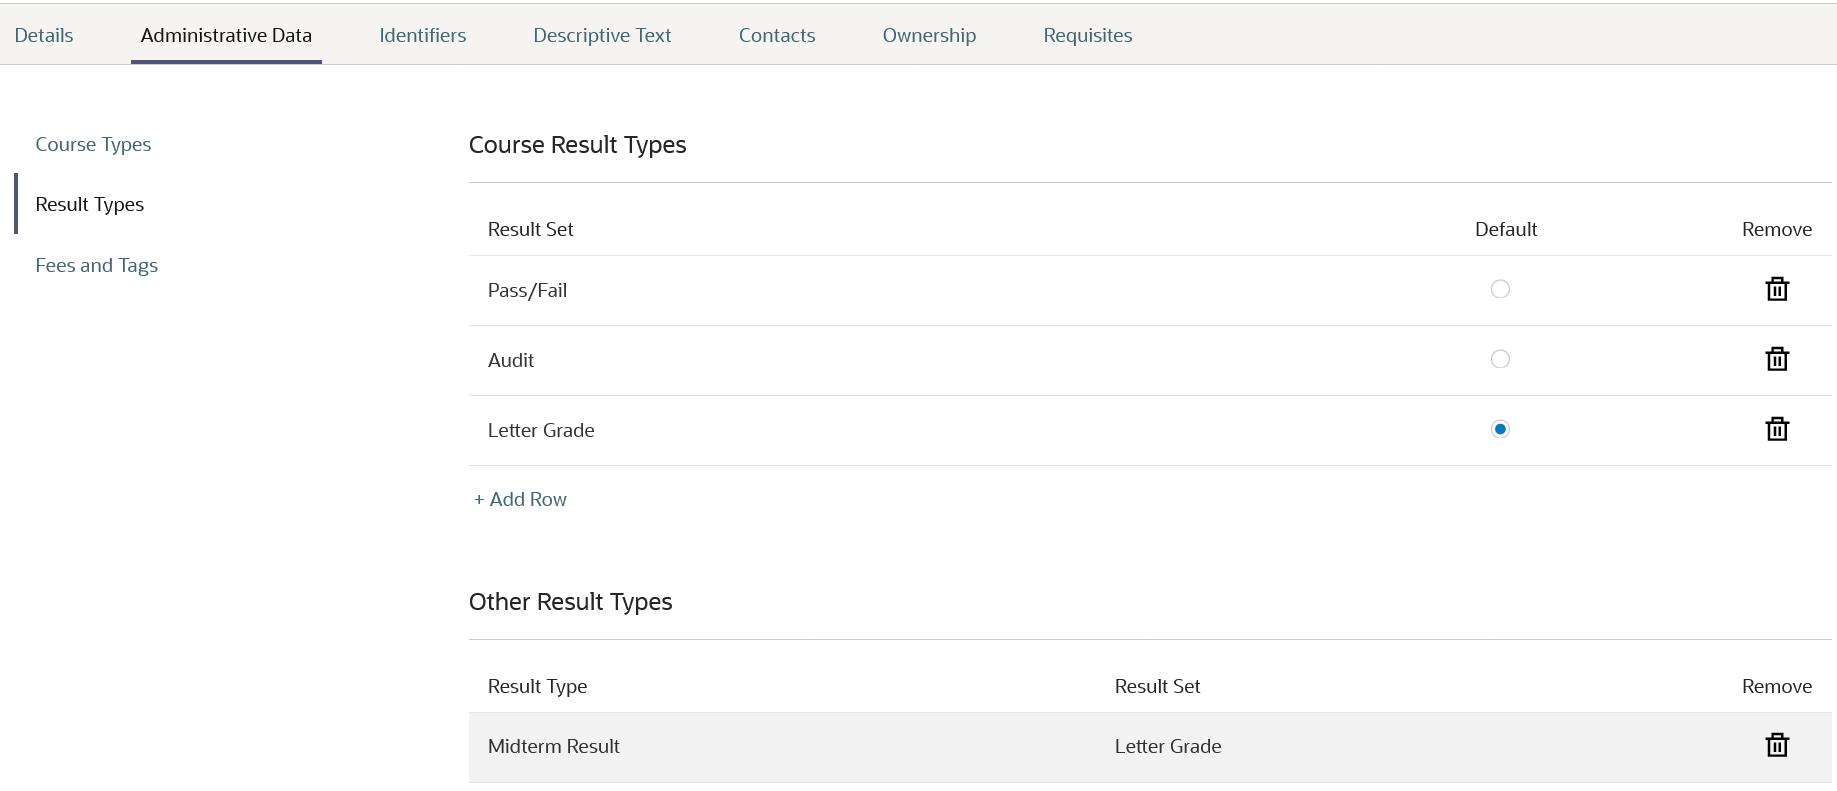
Task: Switch to the Details tab
Action: tap(44, 35)
